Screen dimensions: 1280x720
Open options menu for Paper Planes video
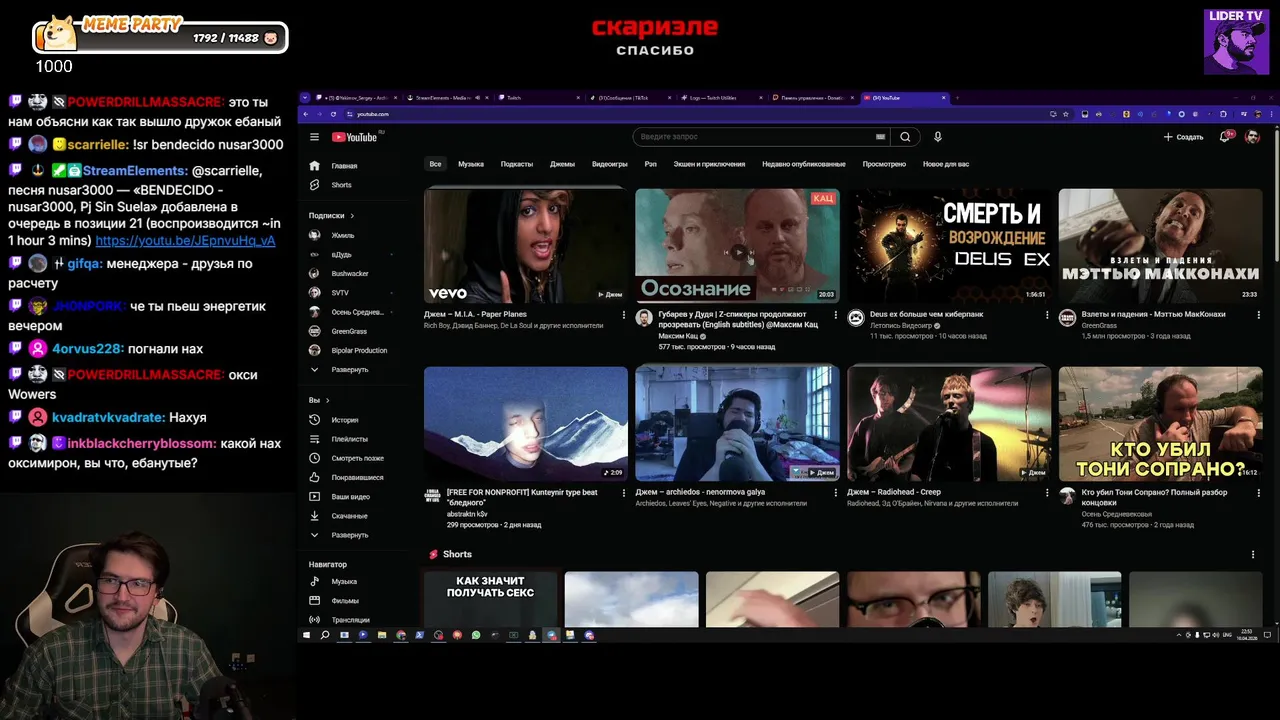point(624,315)
